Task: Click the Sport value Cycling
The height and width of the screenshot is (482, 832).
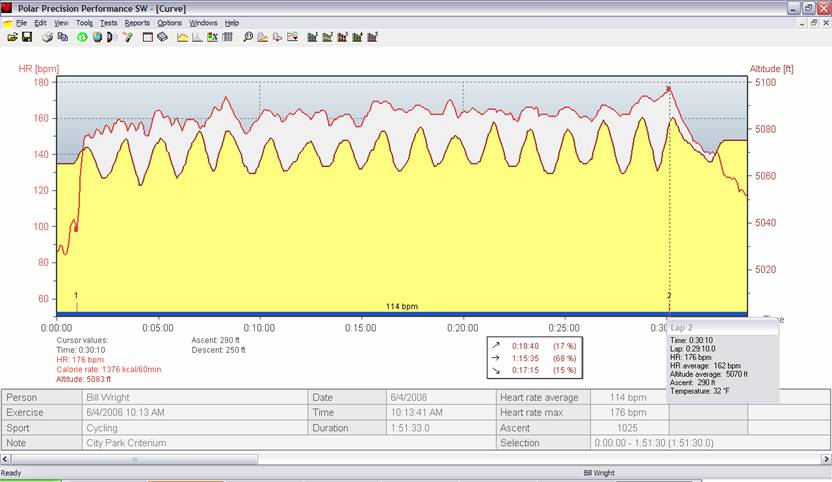Action: tap(101, 428)
